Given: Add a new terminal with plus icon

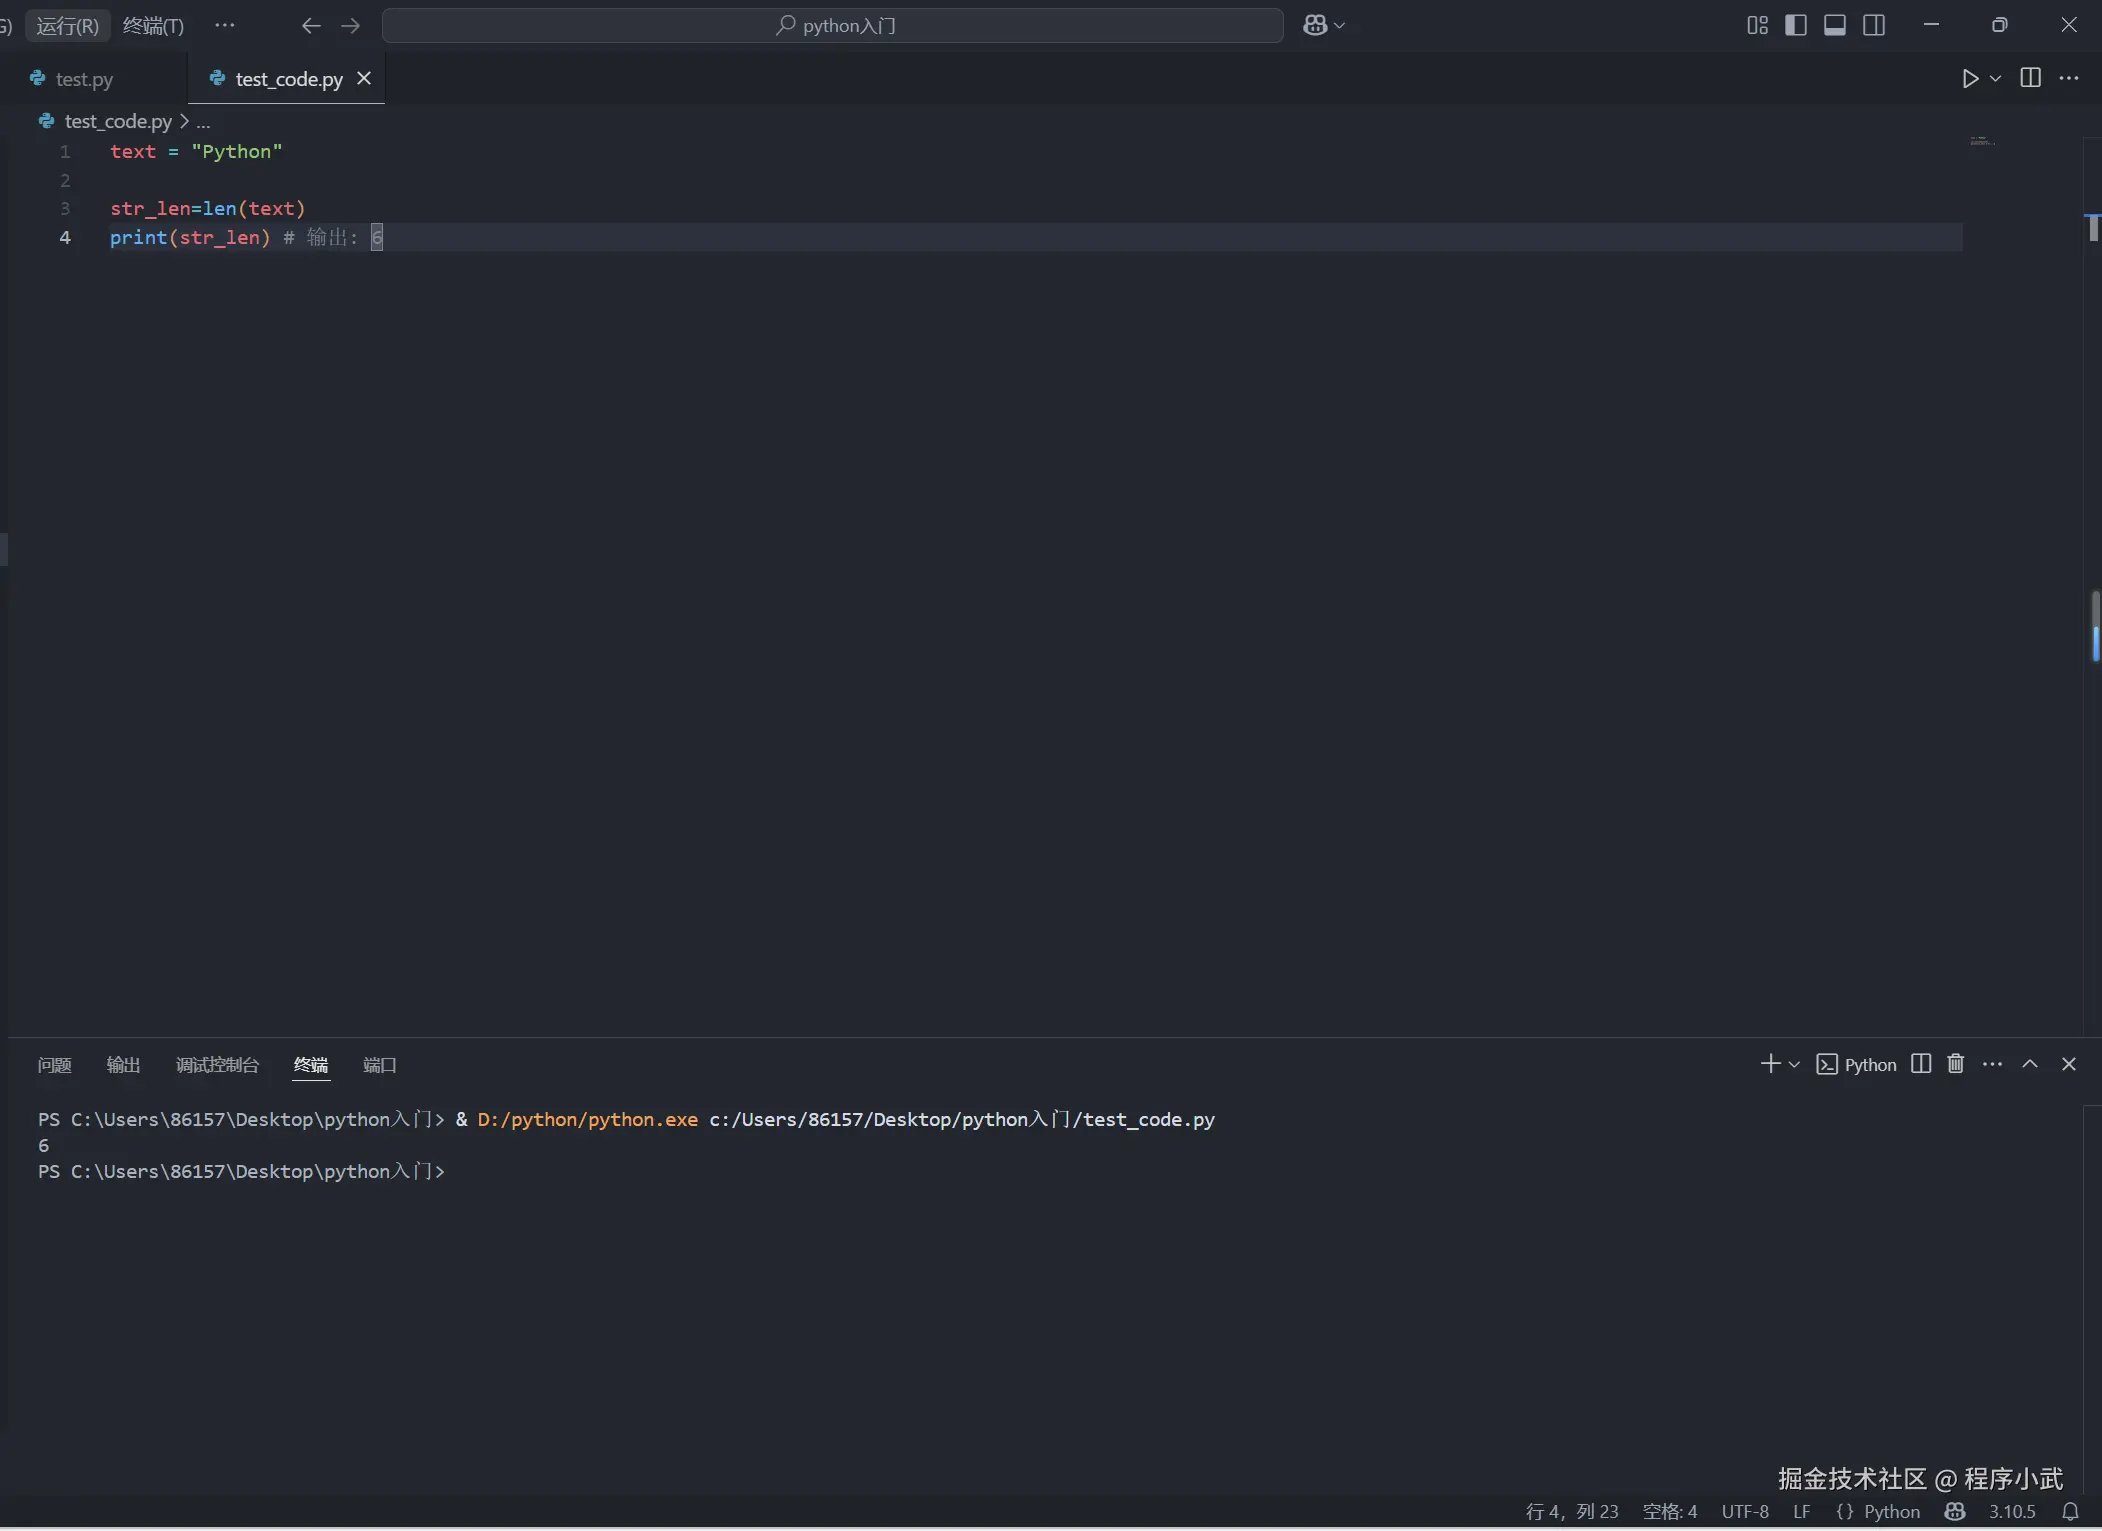Looking at the screenshot, I should [x=1769, y=1064].
